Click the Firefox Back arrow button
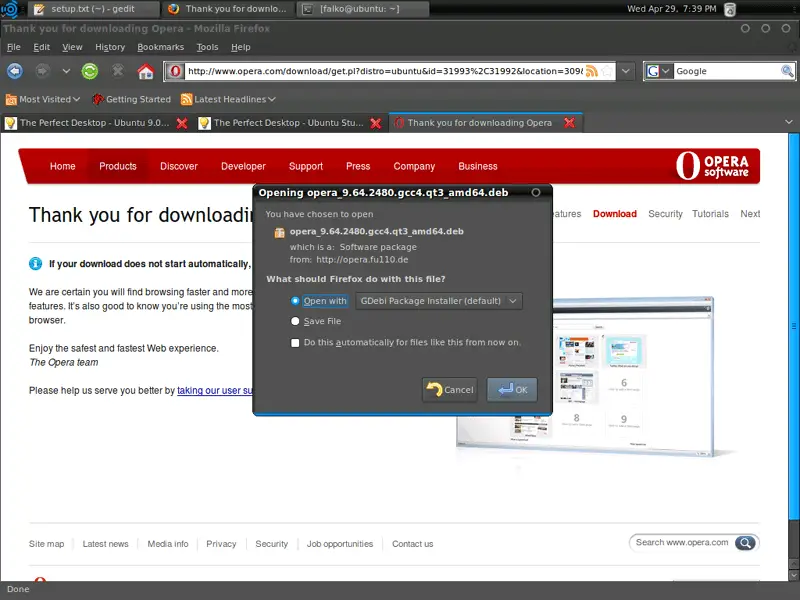 [15, 71]
